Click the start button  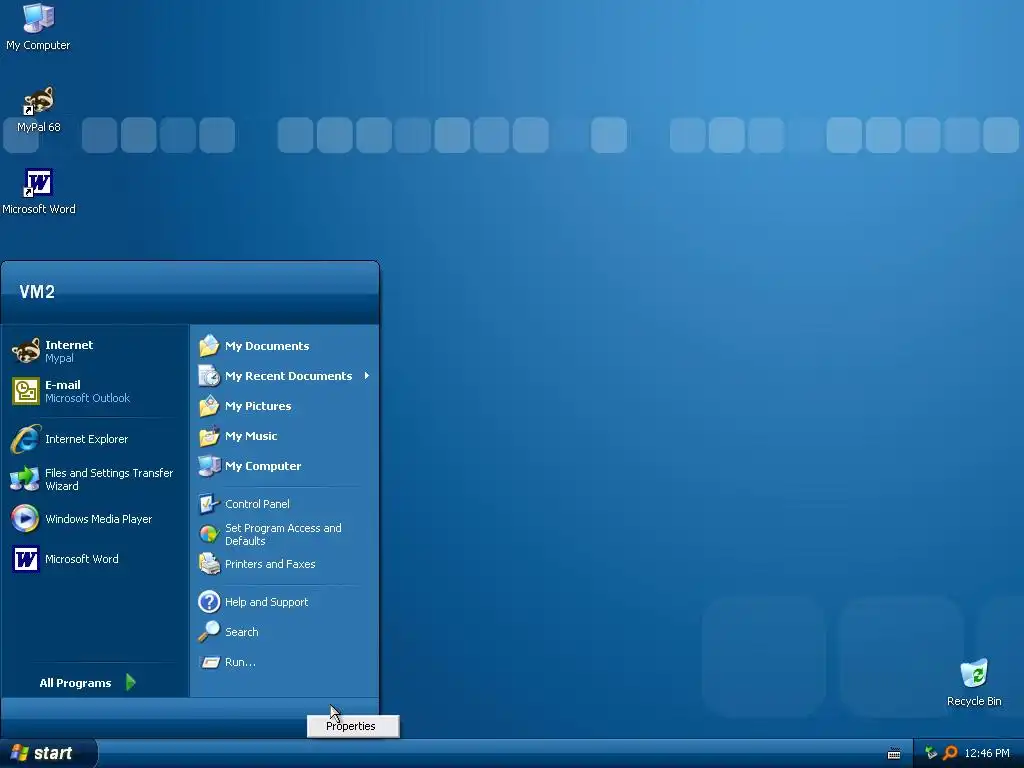click(x=49, y=753)
